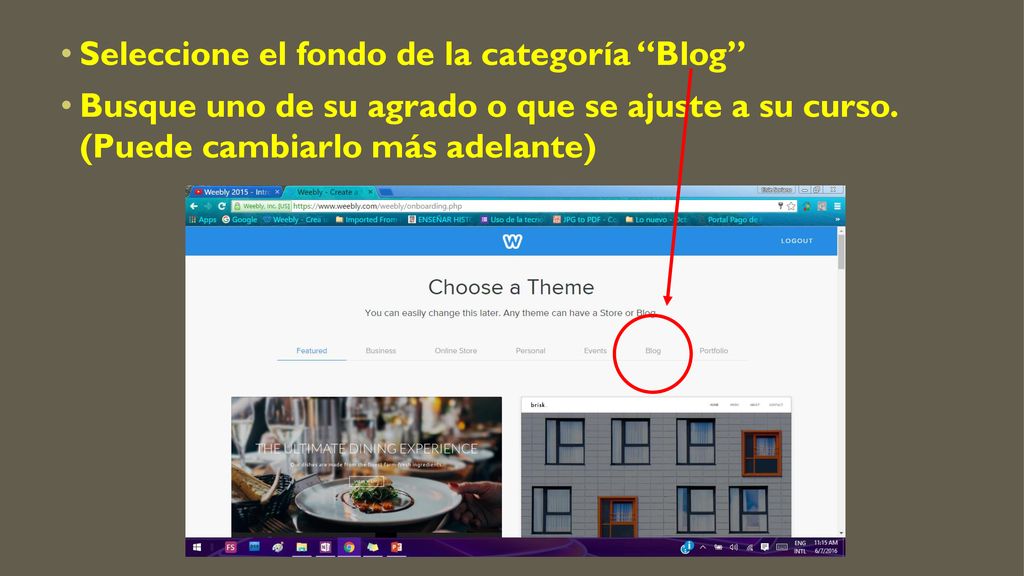Bookmark the page with the star icon
Image resolution: width=1024 pixels, height=576 pixels.
point(791,206)
